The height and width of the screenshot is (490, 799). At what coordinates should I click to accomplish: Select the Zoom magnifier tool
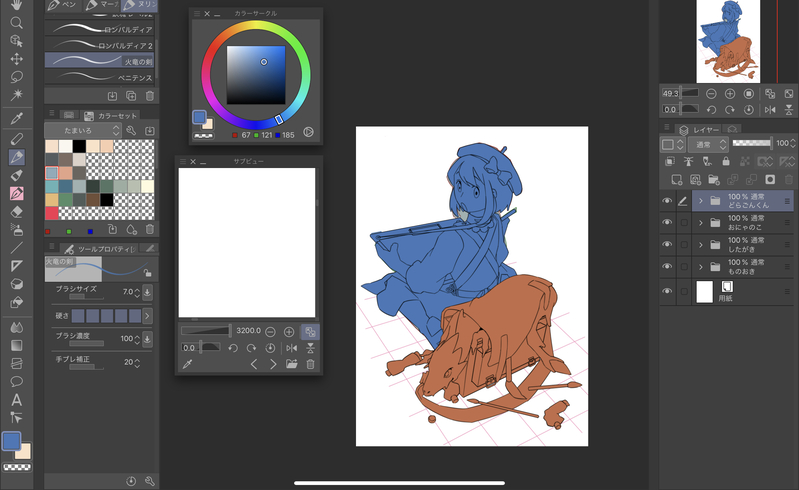pyautogui.click(x=16, y=22)
